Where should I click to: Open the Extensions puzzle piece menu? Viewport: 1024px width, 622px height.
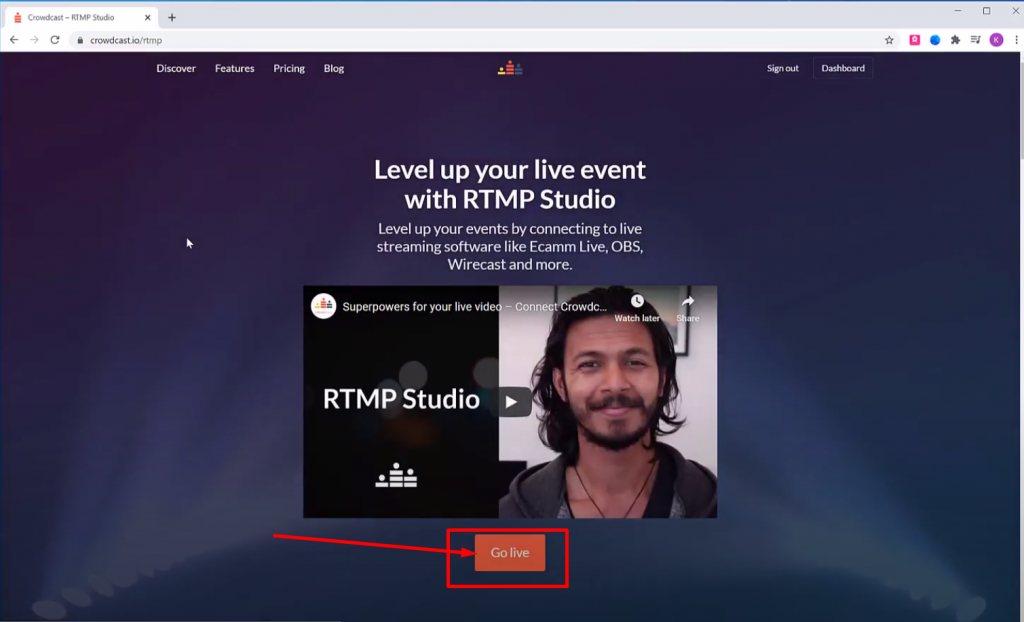[955, 40]
